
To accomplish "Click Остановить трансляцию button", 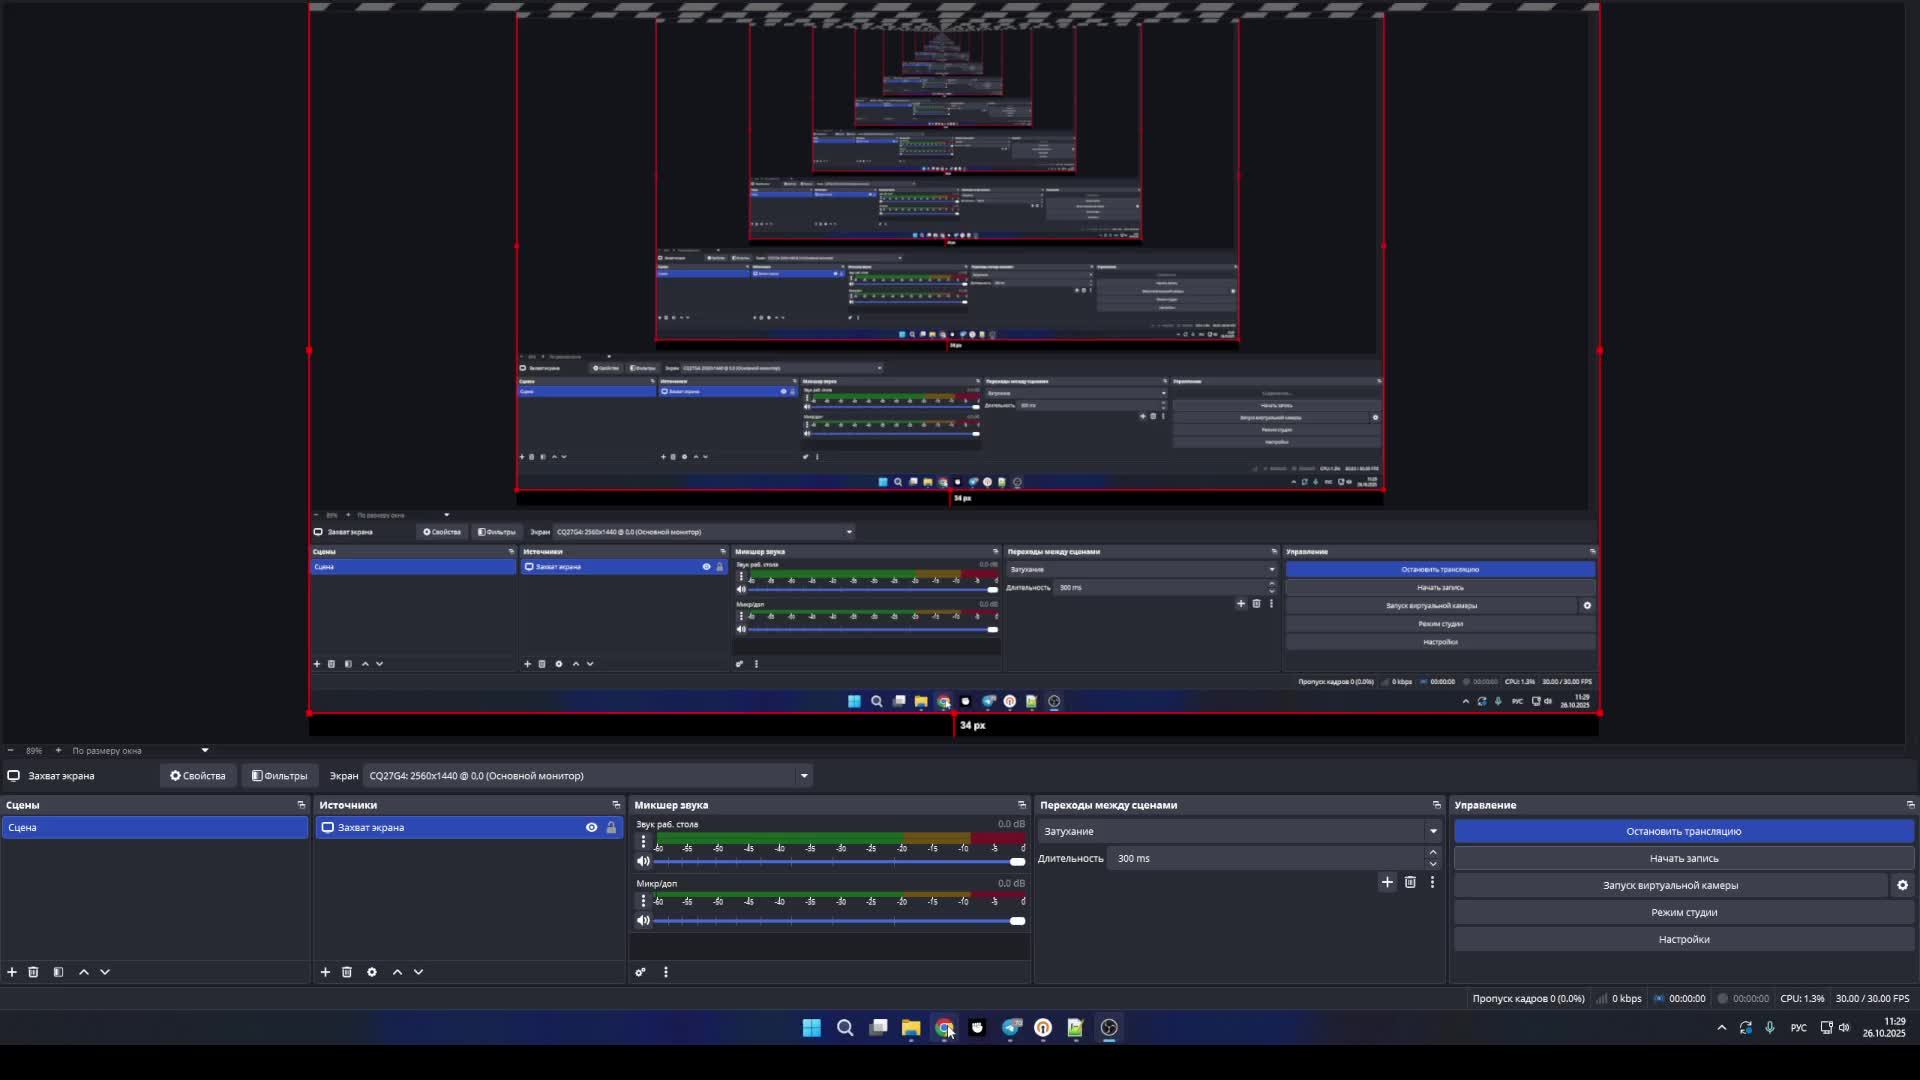I will [1684, 831].
